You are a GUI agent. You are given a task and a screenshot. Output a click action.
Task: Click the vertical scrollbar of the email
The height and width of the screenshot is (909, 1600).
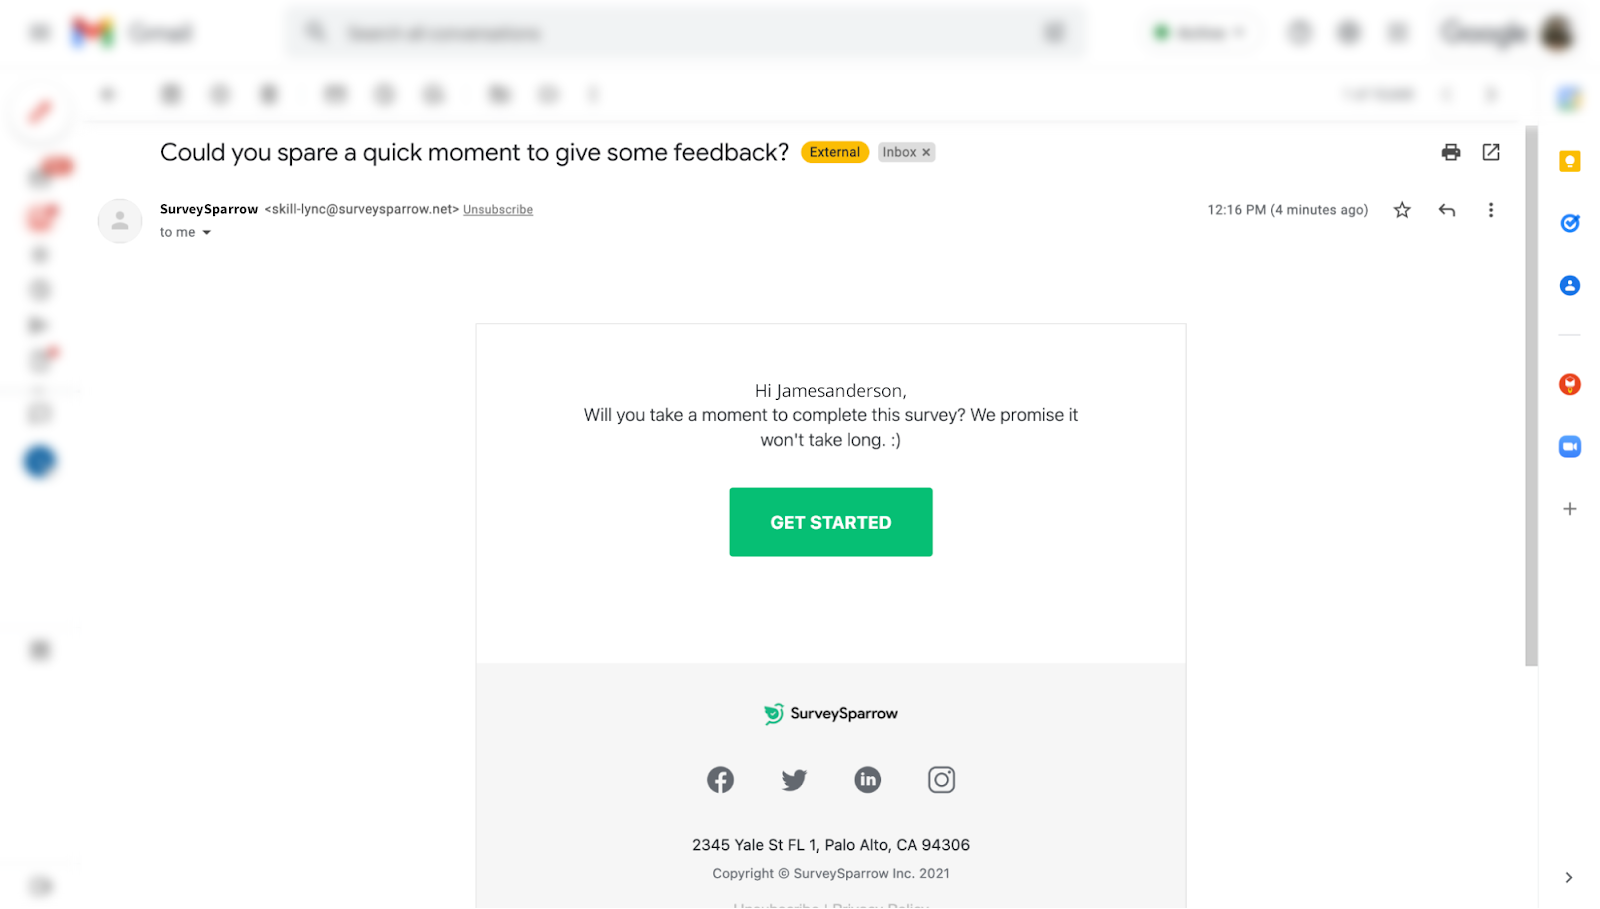pos(1531,400)
